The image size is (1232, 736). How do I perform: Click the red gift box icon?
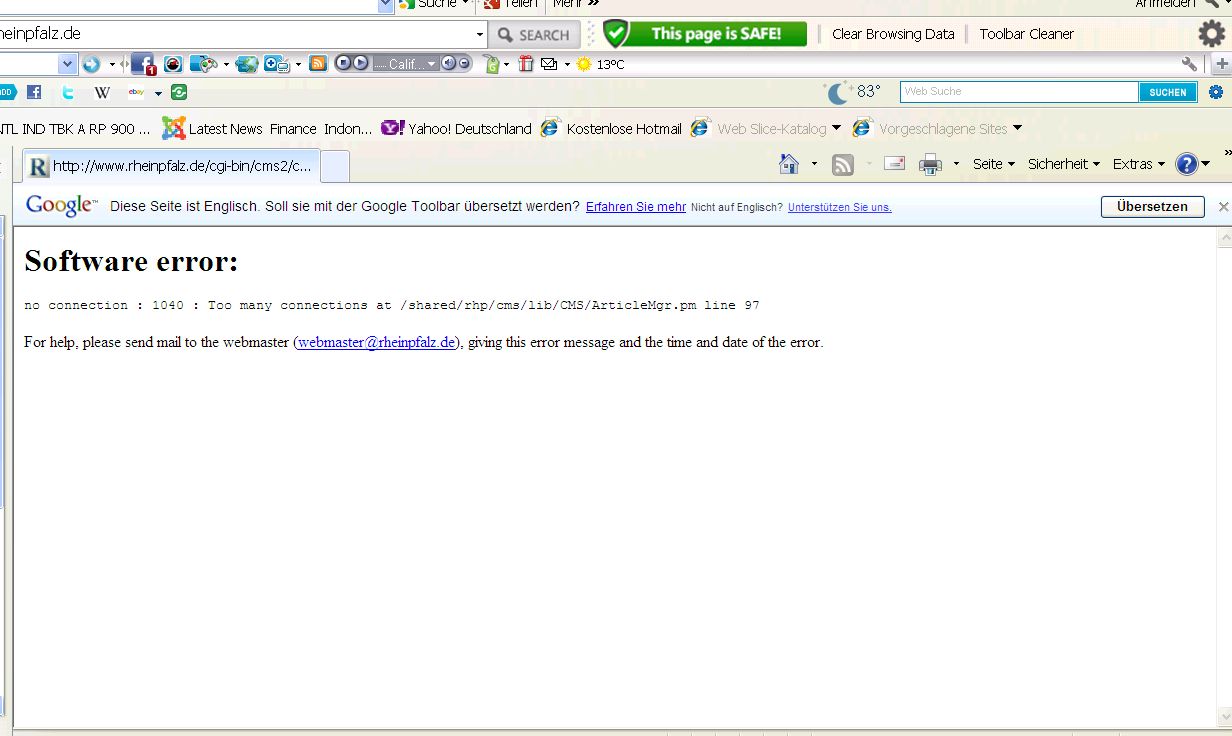[526, 64]
